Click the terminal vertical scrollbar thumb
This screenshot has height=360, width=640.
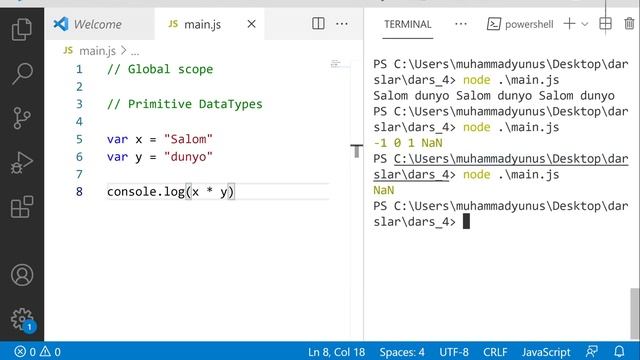pos(634,313)
